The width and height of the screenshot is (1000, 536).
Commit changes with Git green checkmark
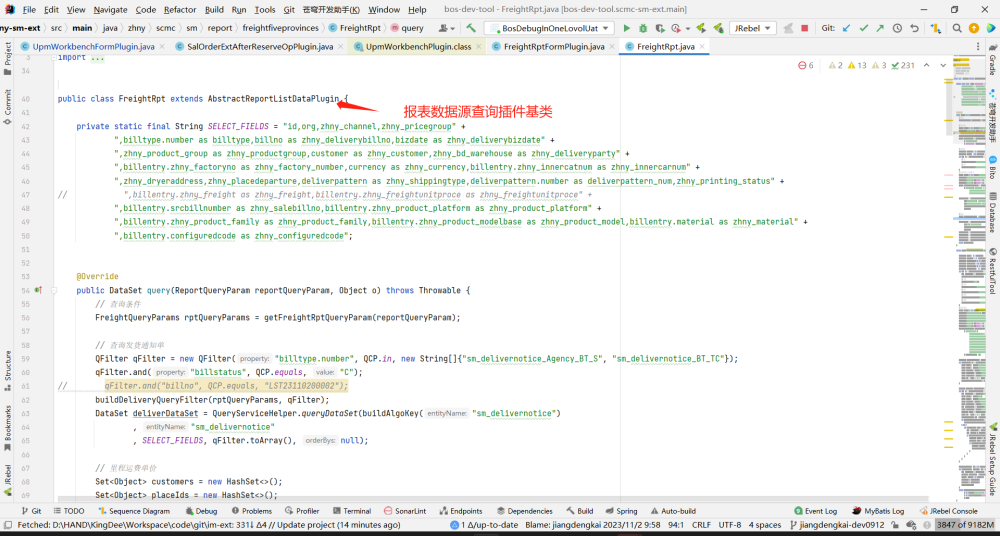[864, 28]
